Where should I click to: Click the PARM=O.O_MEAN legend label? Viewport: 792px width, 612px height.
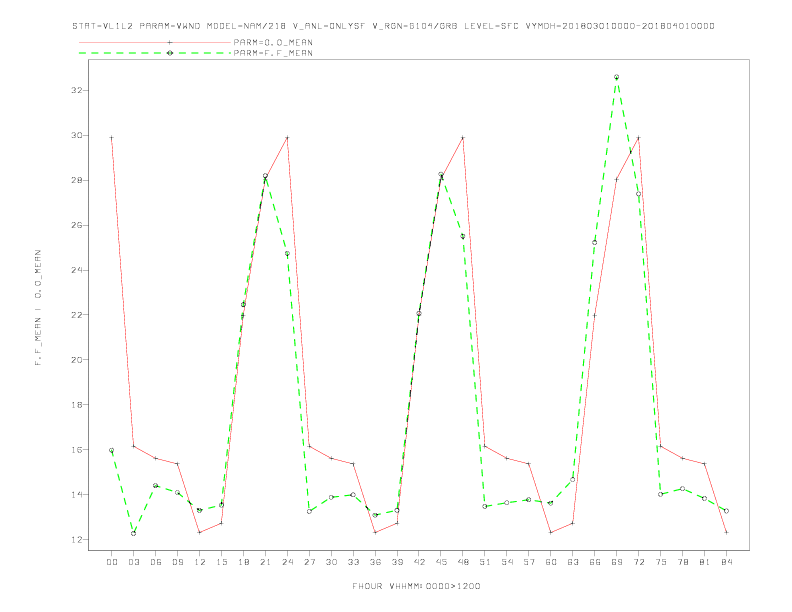tap(273, 42)
